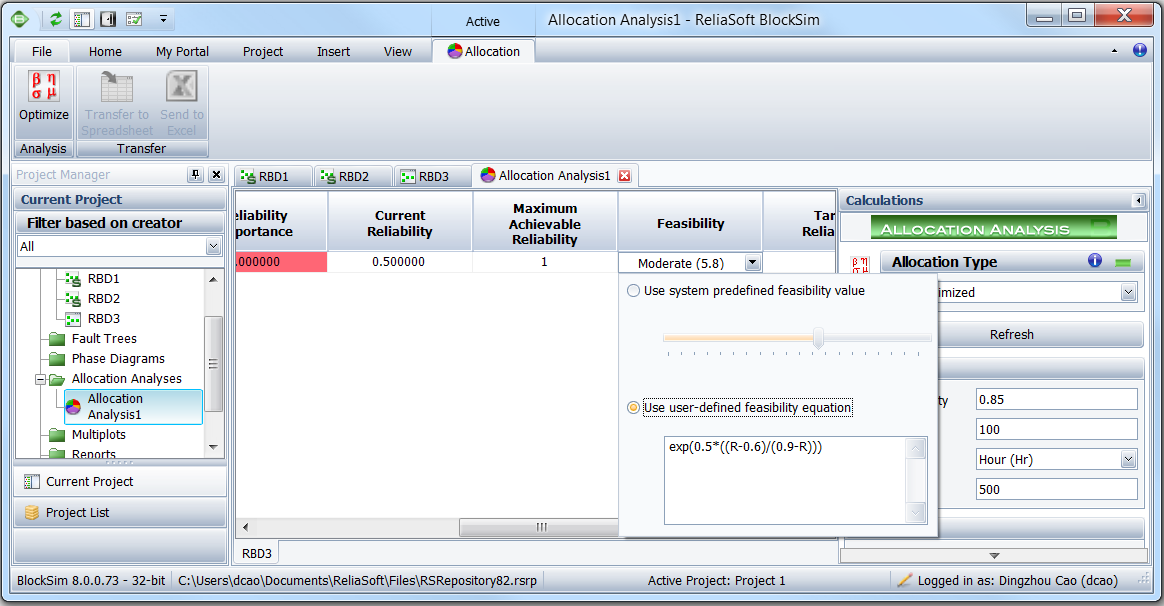Click the Allocation Type info icon
This screenshot has height=606, width=1164.
coord(1095,260)
